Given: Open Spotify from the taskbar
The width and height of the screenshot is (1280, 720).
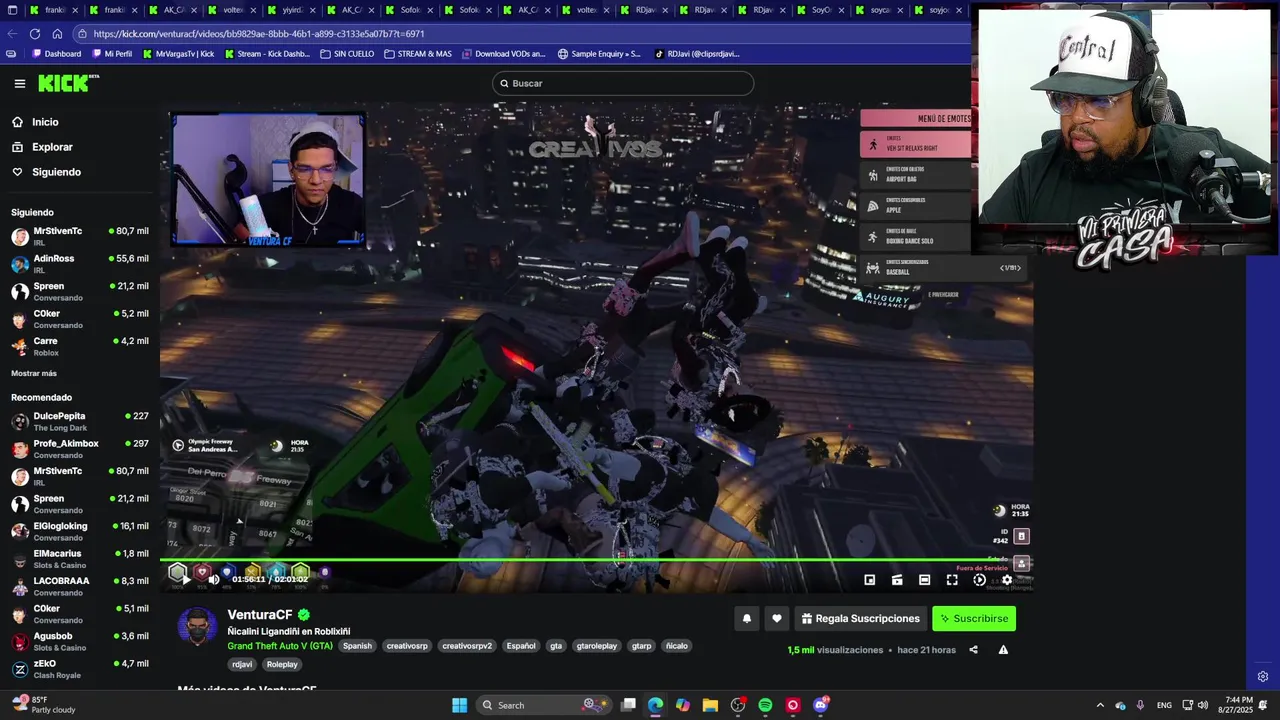Looking at the screenshot, I should pyautogui.click(x=765, y=705).
